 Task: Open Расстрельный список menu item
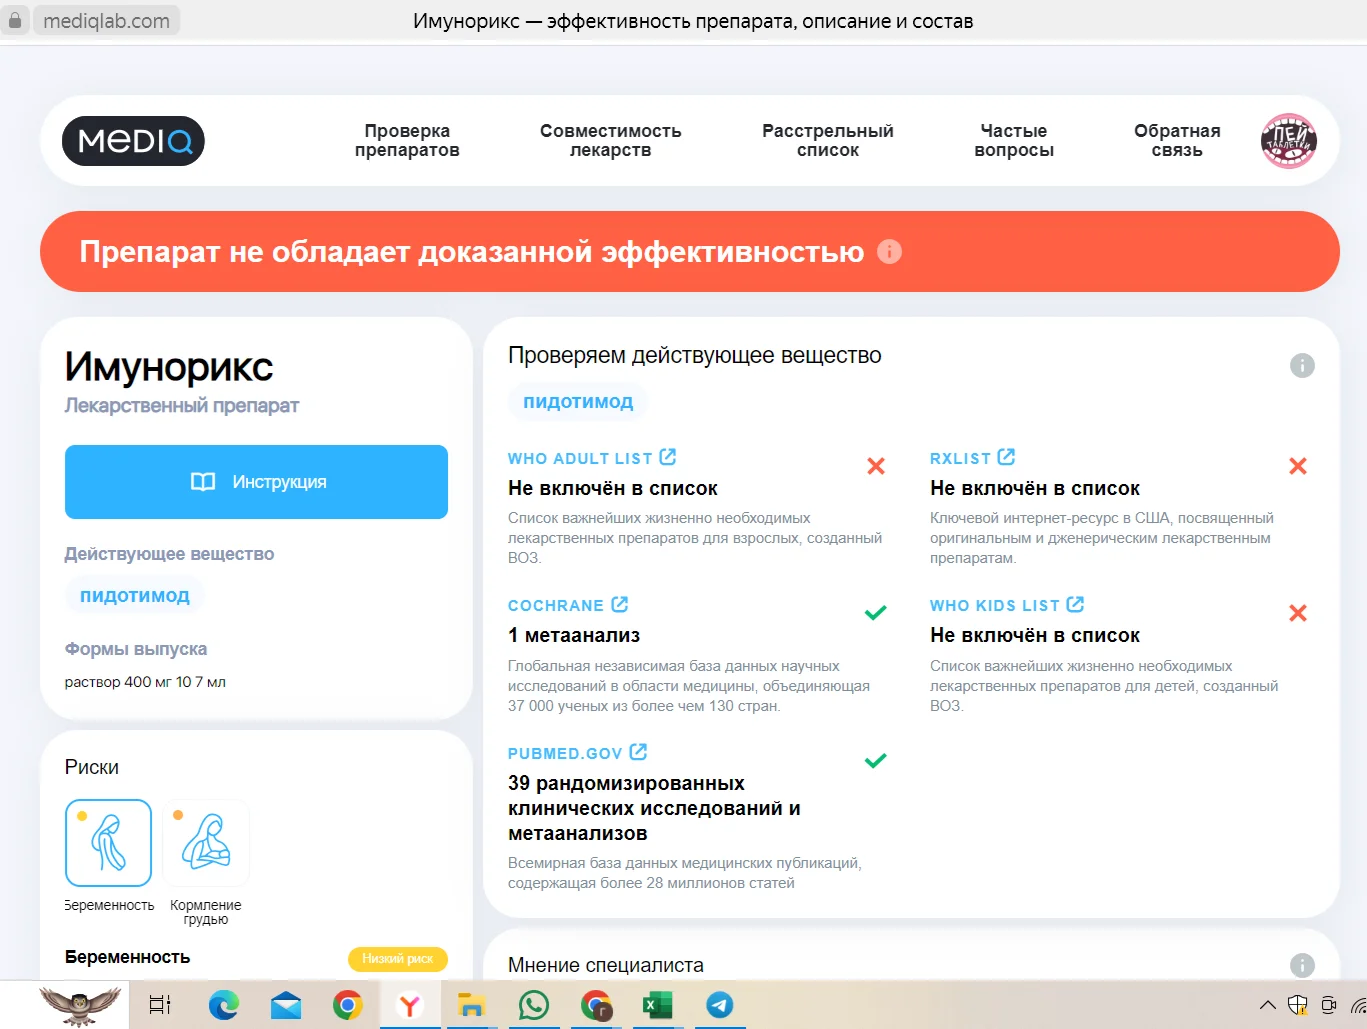pos(827,141)
